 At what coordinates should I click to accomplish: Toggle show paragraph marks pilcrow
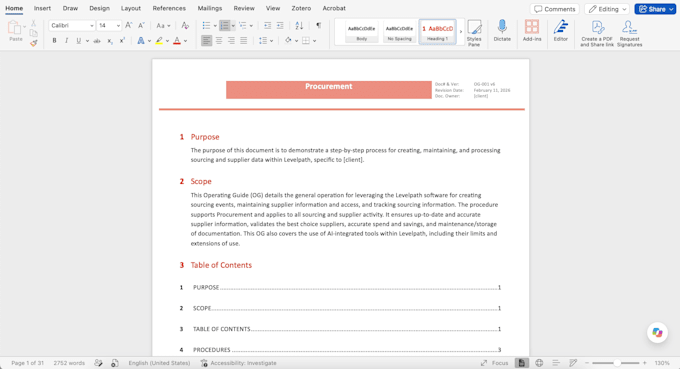(x=319, y=26)
